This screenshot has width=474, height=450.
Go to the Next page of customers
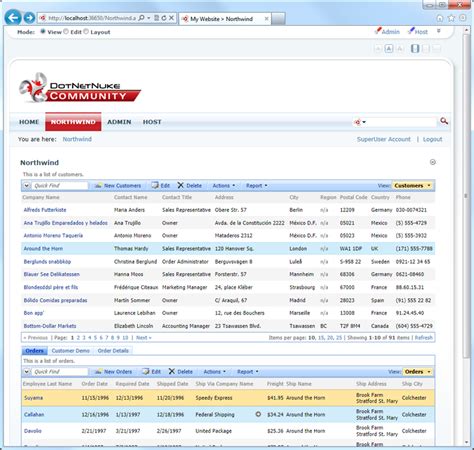[144, 338]
